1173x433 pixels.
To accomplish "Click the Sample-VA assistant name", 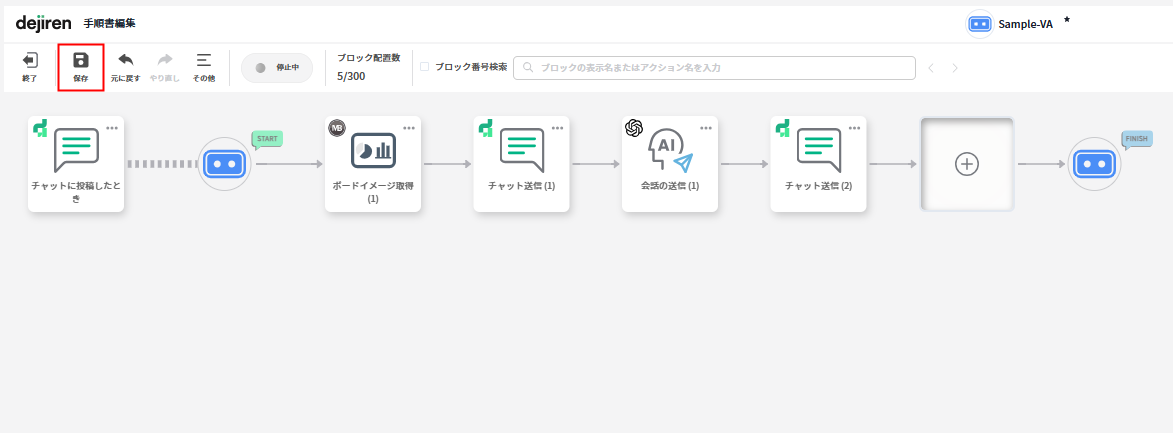I will coord(1025,24).
